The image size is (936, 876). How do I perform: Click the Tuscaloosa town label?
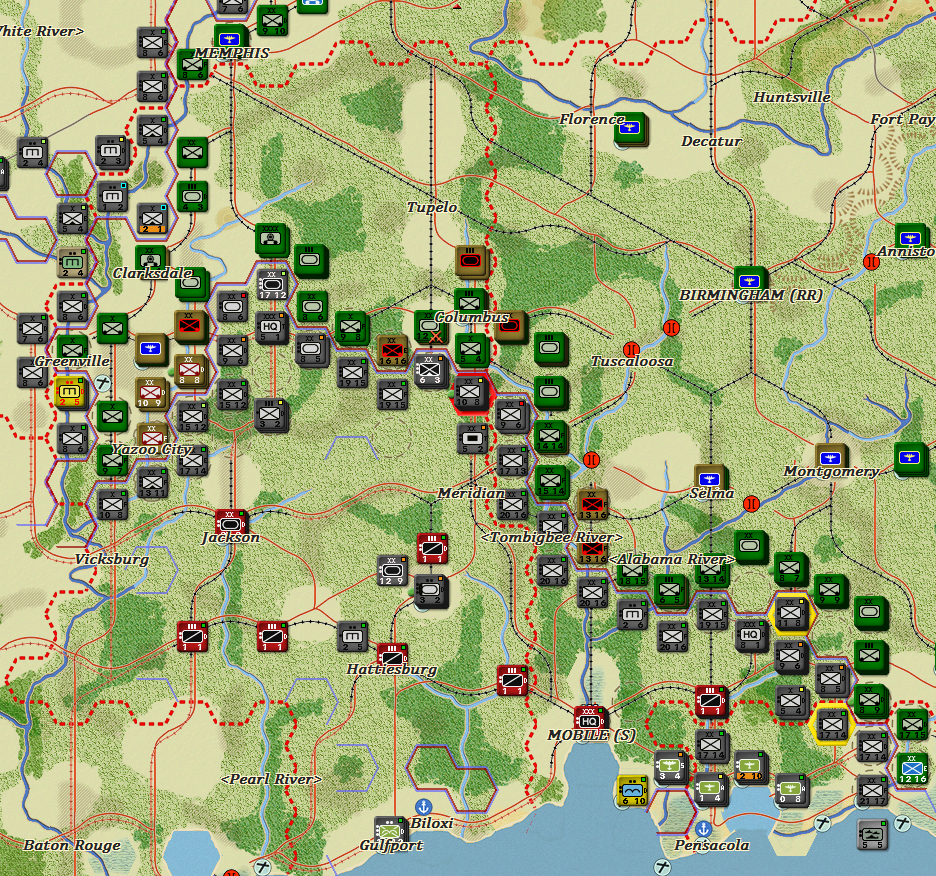pos(632,361)
